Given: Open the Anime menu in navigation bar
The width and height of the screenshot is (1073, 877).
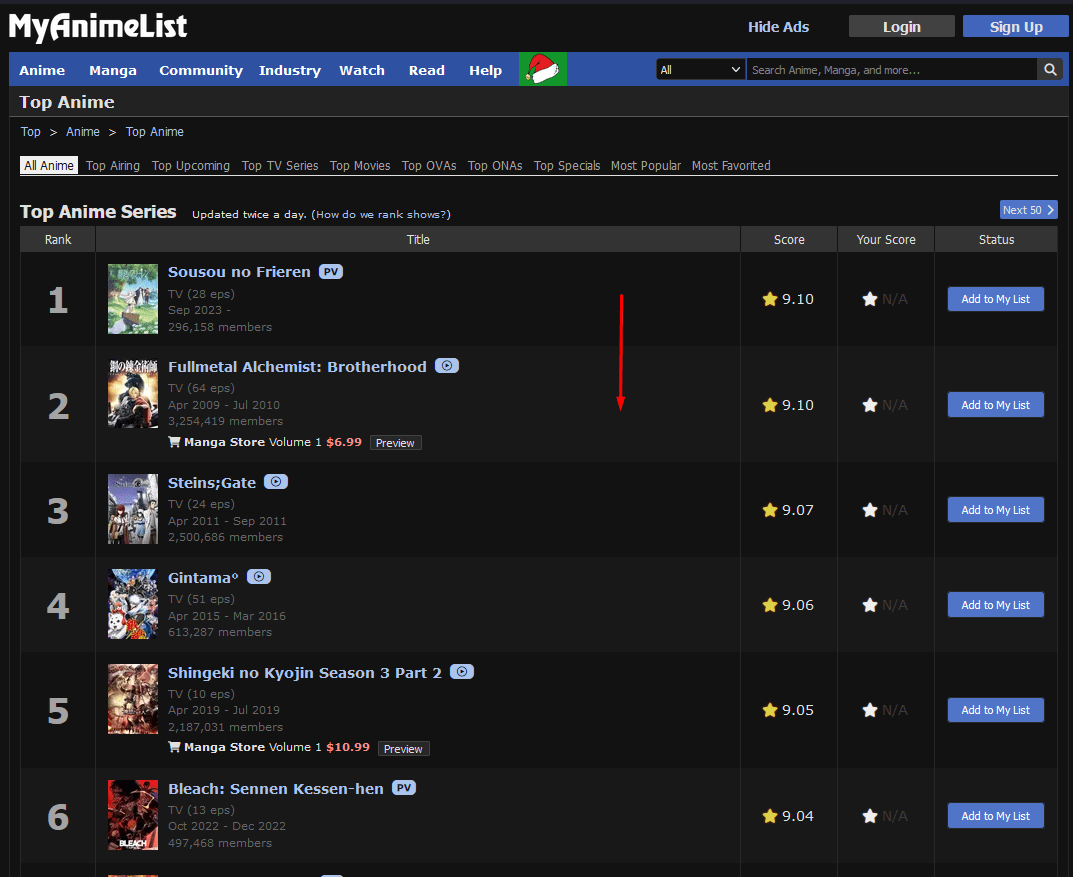Looking at the screenshot, I should pyautogui.click(x=42, y=70).
